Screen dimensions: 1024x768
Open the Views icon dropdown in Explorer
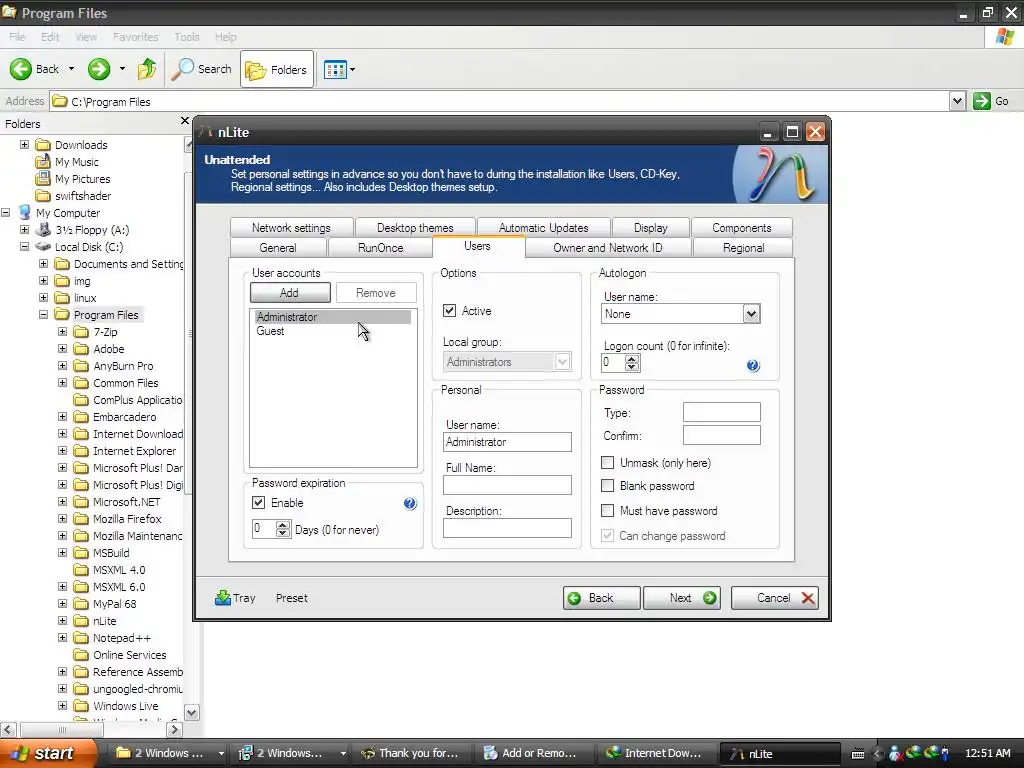pyautogui.click(x=340, y=69)
